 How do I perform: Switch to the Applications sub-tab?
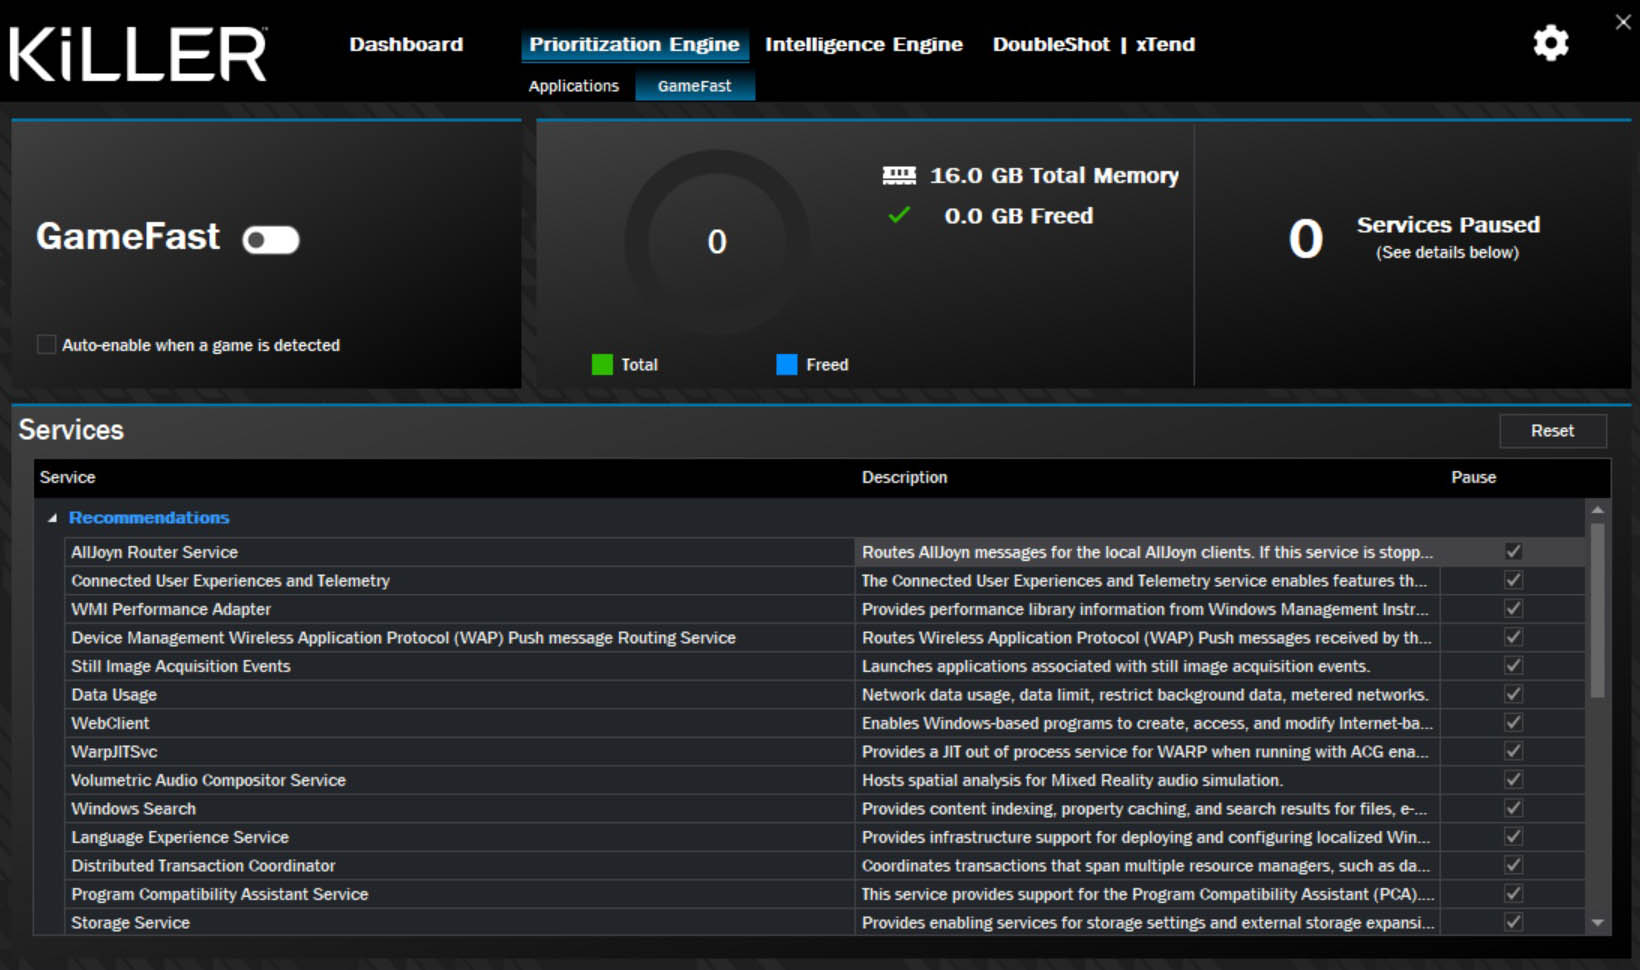coord(574,86)
